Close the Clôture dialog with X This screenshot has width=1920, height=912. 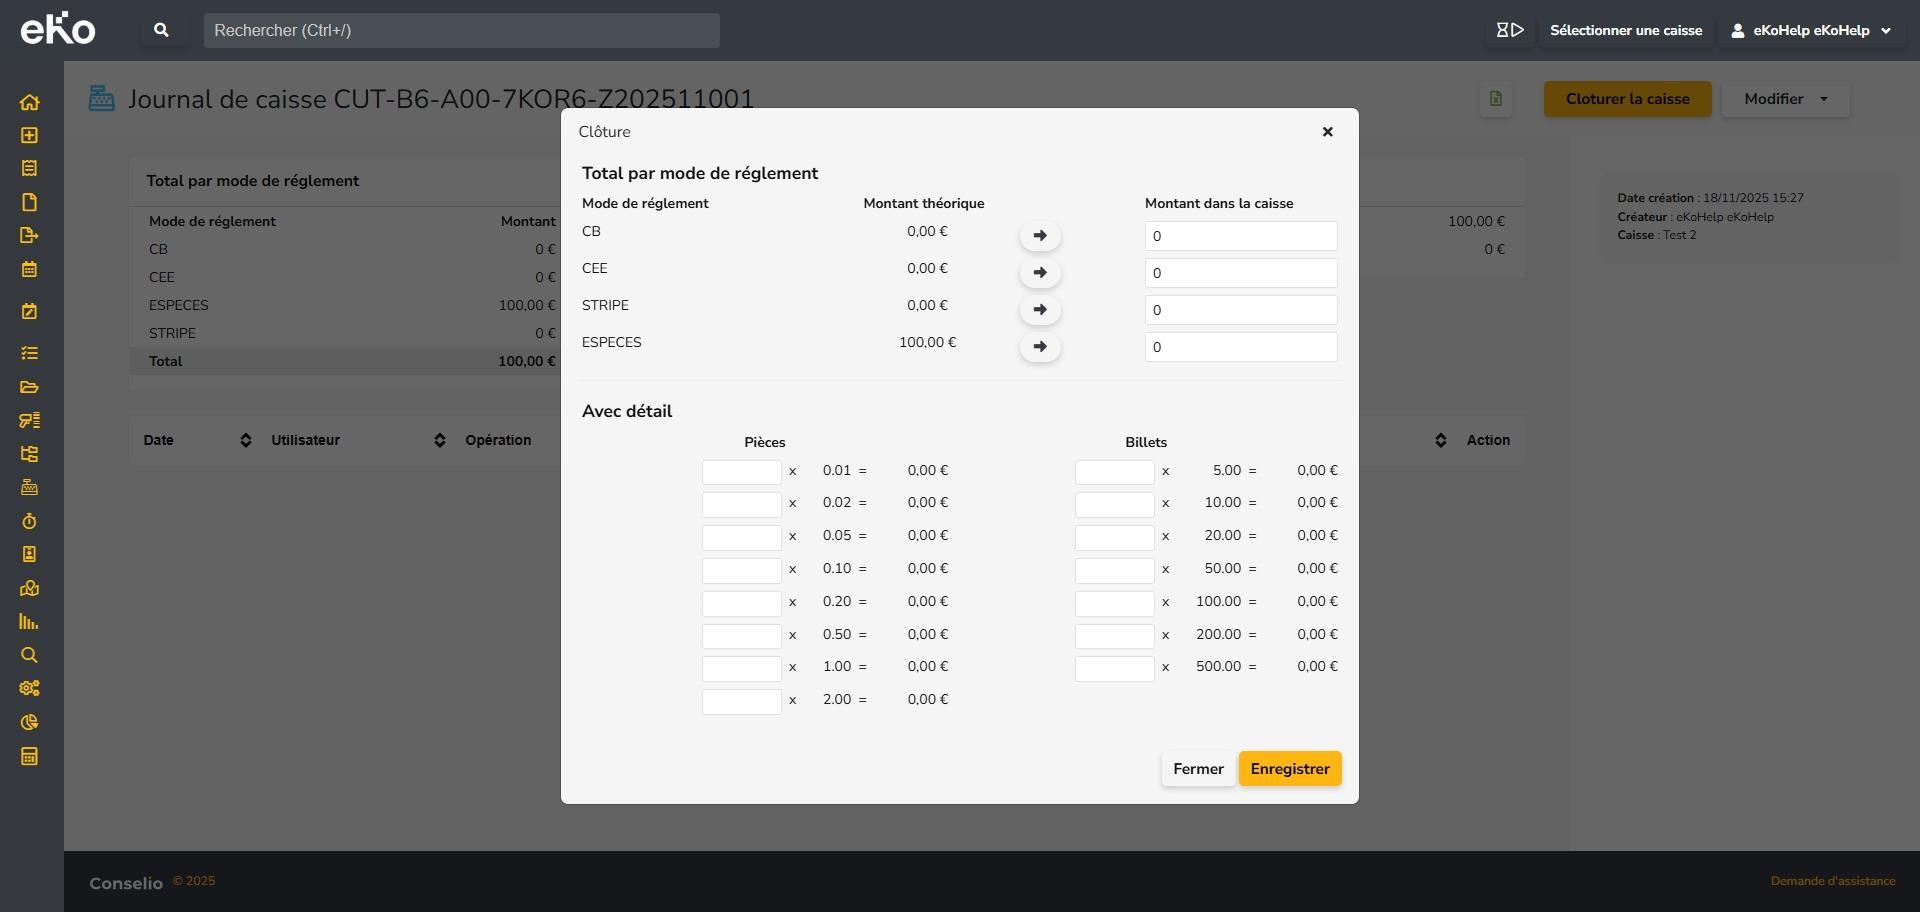pos(1327,132)
